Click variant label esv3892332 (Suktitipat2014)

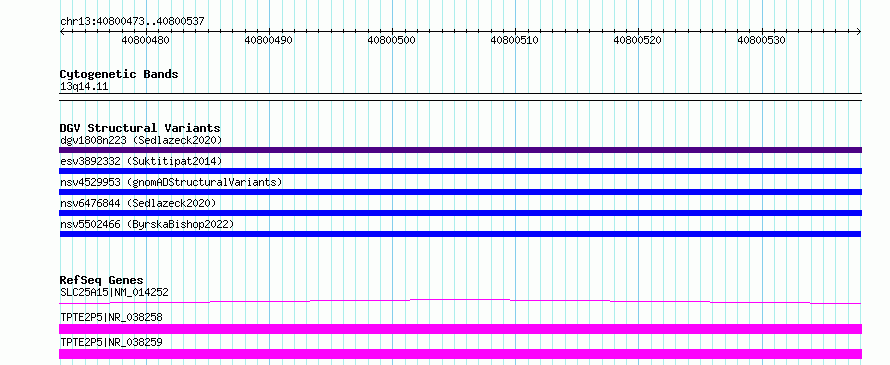pos(141,161)
